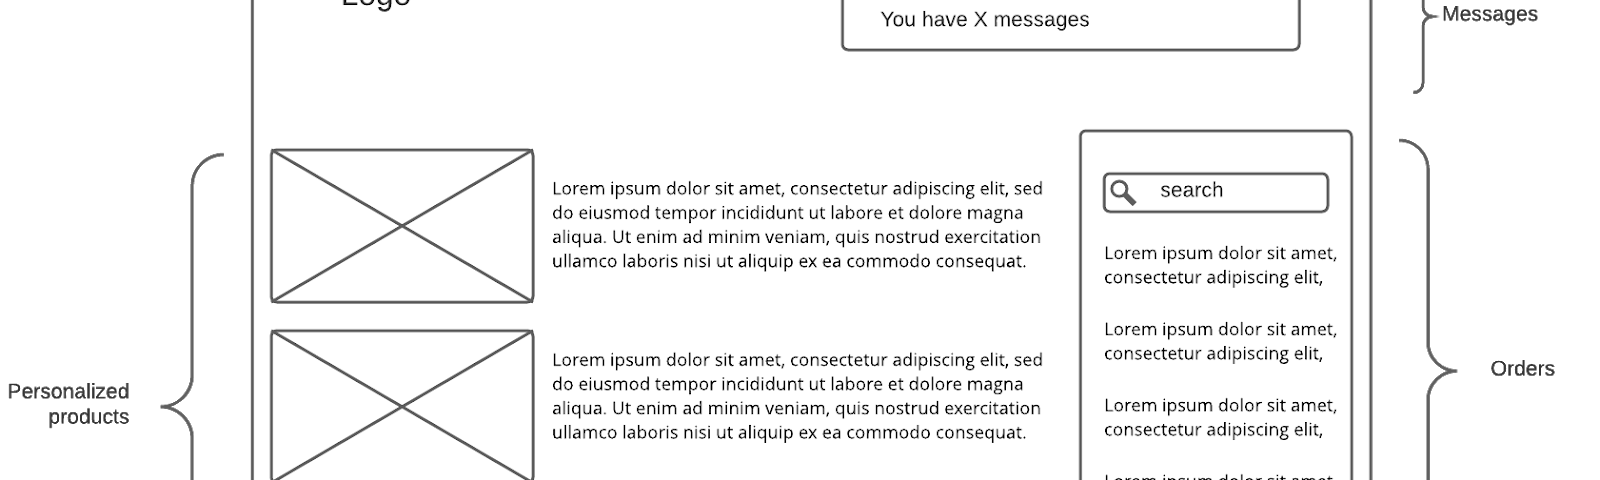Open the first order entry in sidebar
This screenshot has width=1600, height=480.
[x=1220, y=265]
